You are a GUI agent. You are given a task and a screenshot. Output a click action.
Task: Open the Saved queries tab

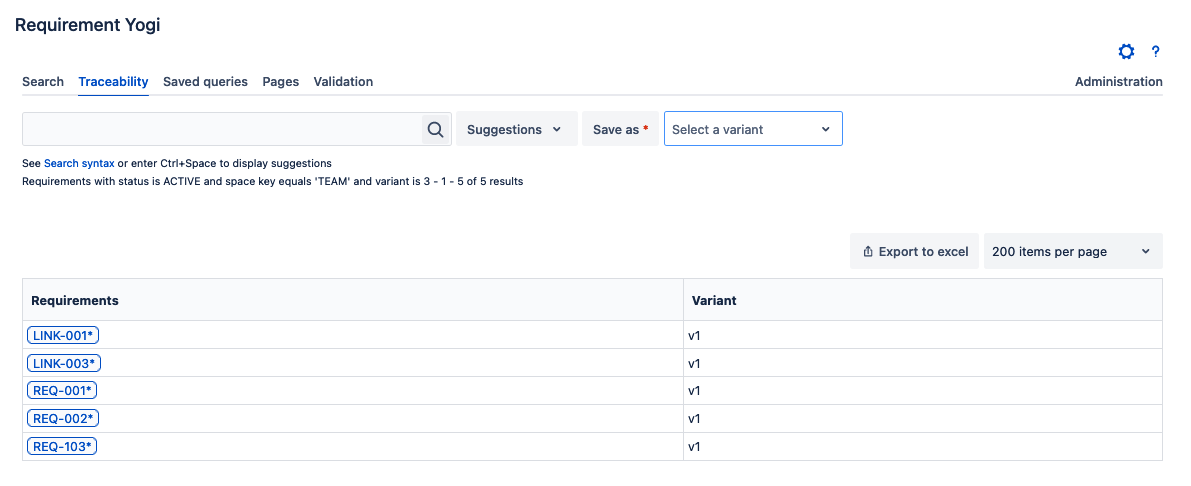click(x=205, y=82)
